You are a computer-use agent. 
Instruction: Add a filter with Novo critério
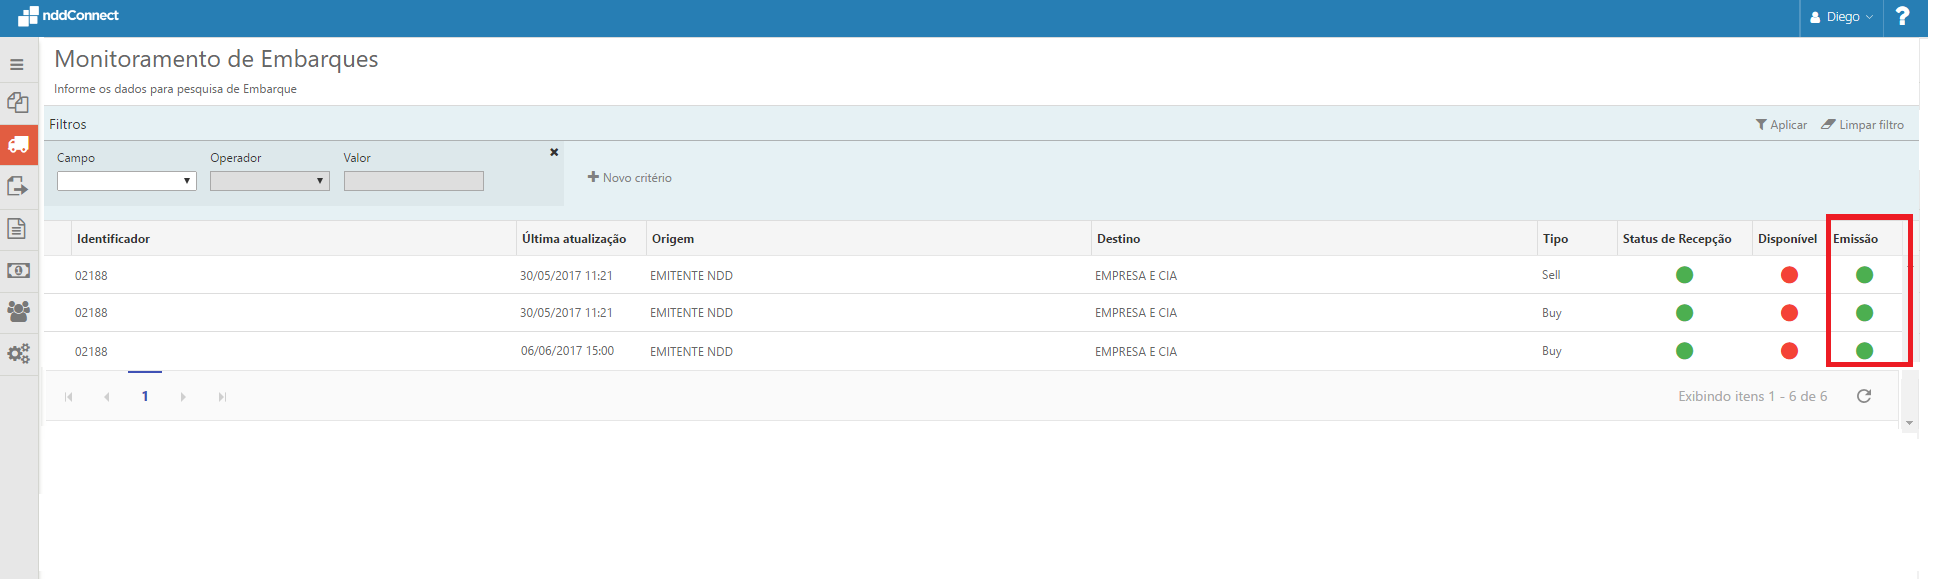(x=630, y=178)
